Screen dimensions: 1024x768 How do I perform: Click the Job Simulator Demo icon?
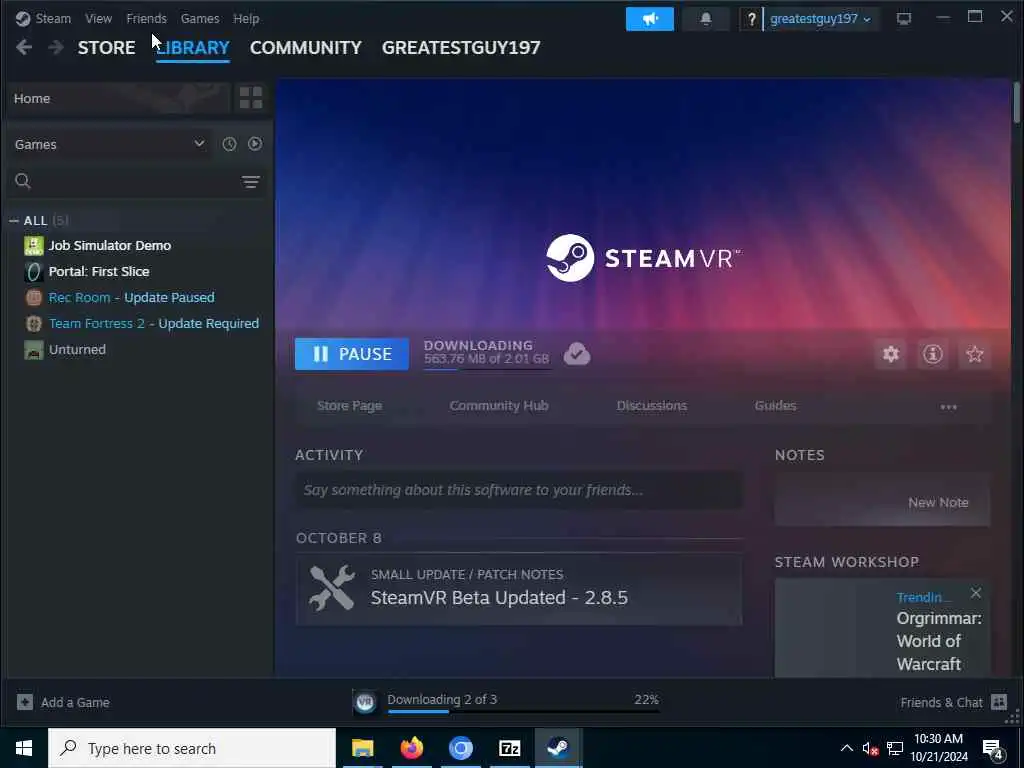coord(33,246)
